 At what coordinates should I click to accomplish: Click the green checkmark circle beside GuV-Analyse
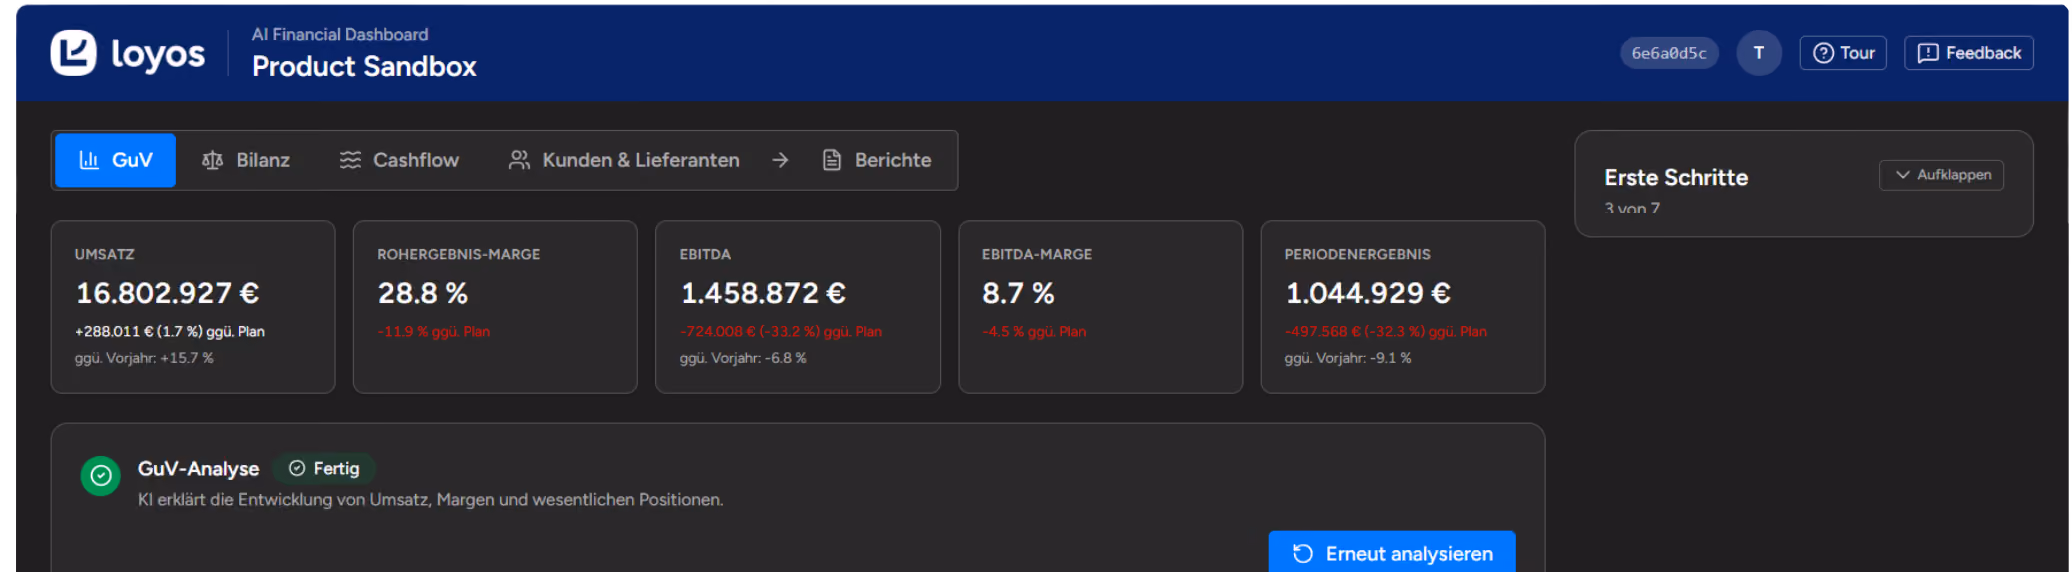(101, 476)
